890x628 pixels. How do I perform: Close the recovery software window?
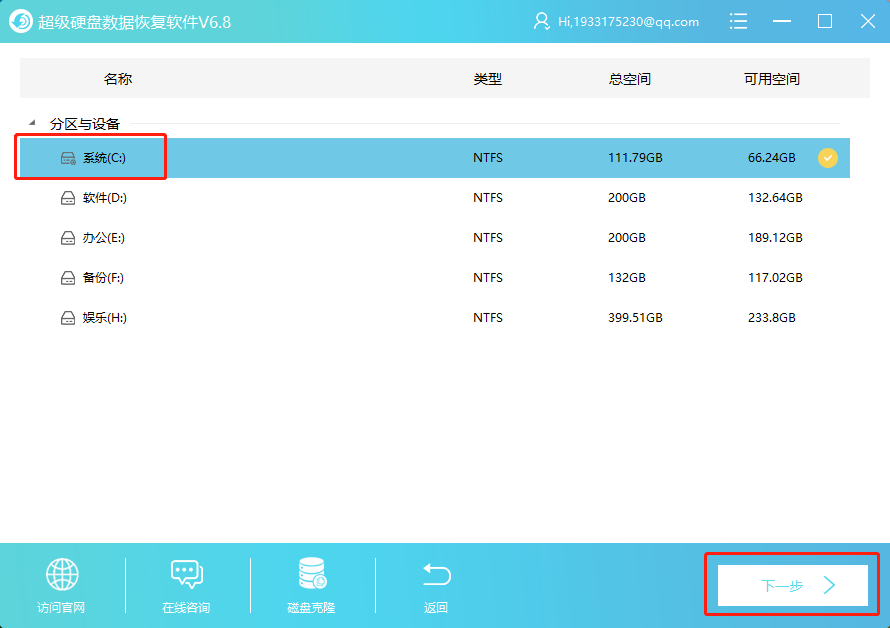tap(868, 22)
